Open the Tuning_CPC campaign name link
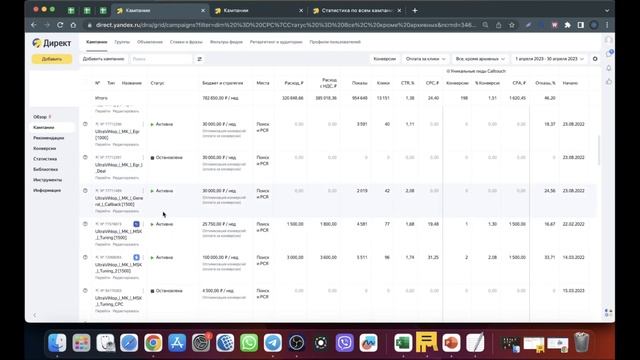 tap(118, 301)
